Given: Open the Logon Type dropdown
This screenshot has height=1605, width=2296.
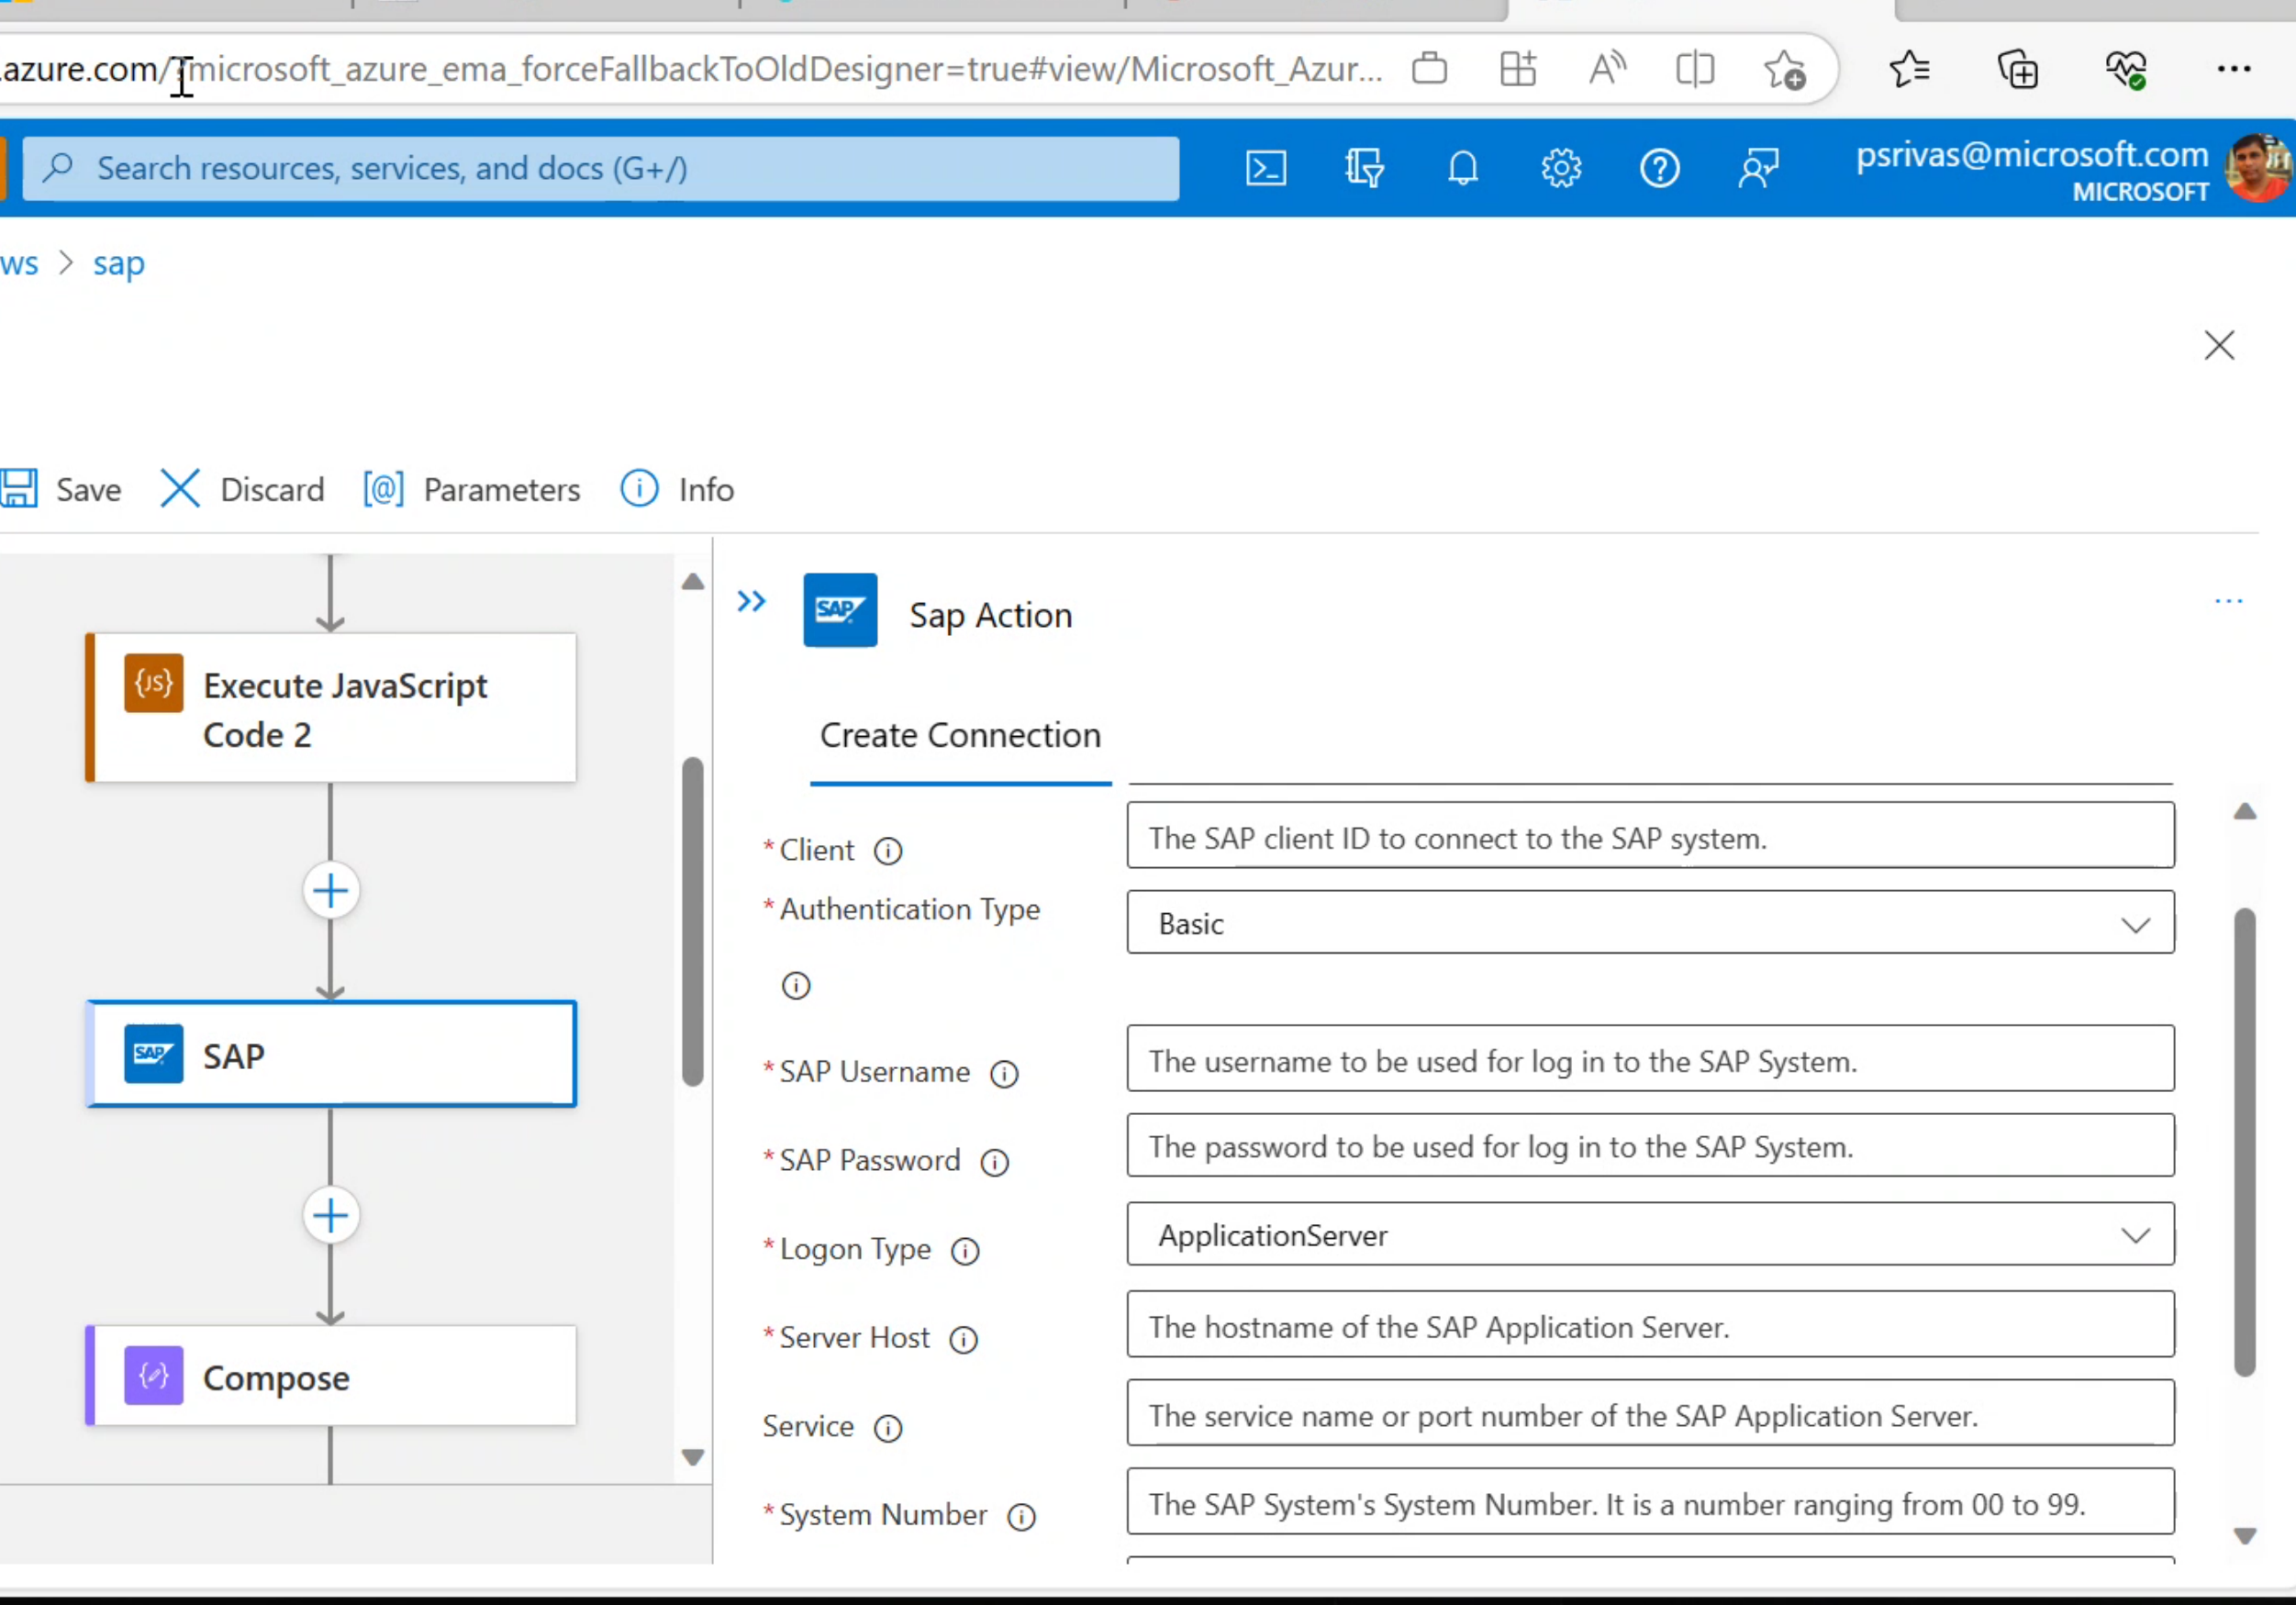Looking at the screenshot, I should point(2137,1234).
